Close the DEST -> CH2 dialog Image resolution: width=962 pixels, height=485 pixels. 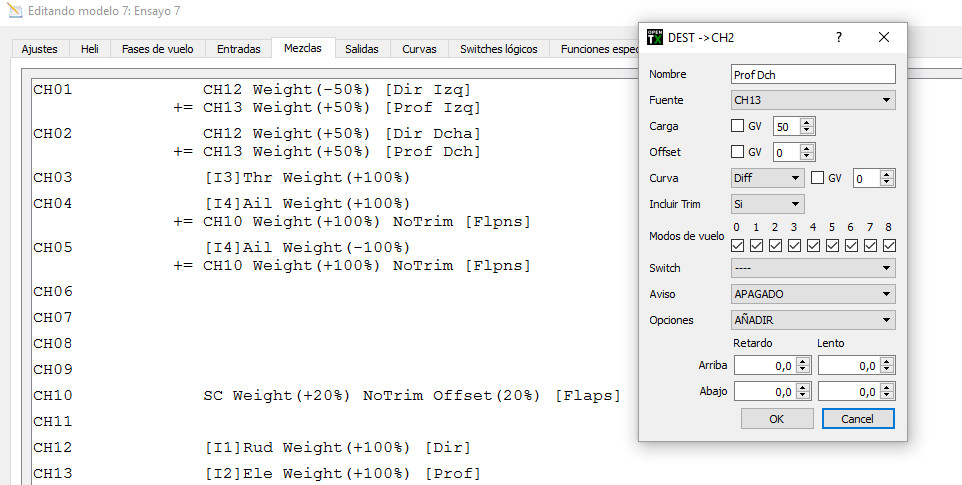[883, 37]
